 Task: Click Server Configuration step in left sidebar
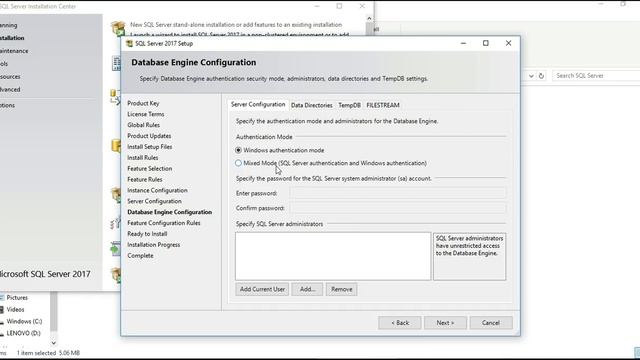[x=154, y=201]
